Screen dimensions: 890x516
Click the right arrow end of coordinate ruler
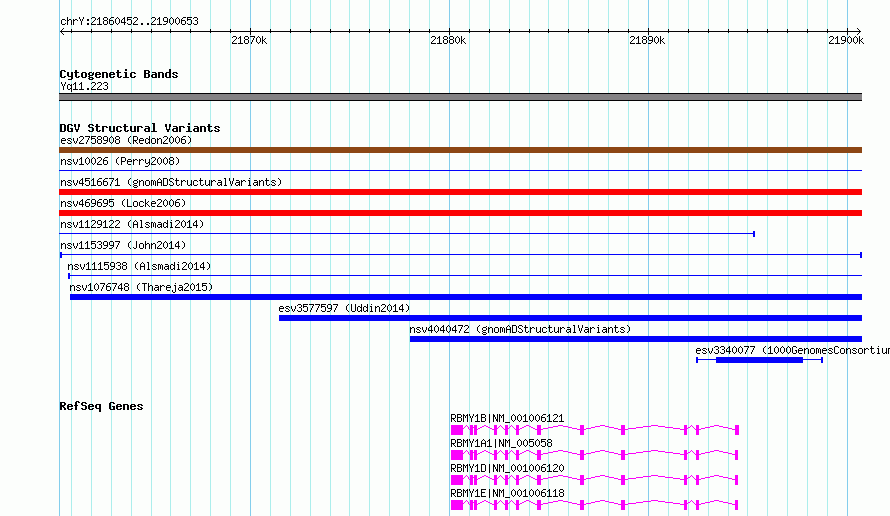[x=859, y=32]
